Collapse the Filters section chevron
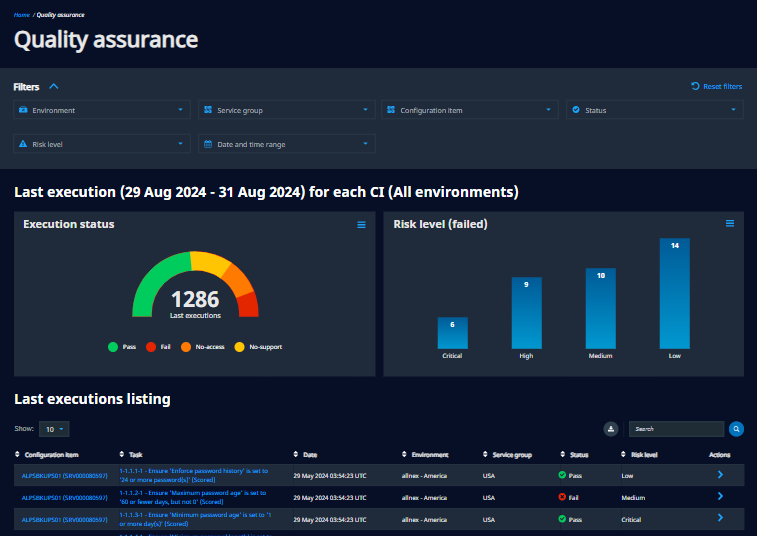 [54, 87]
